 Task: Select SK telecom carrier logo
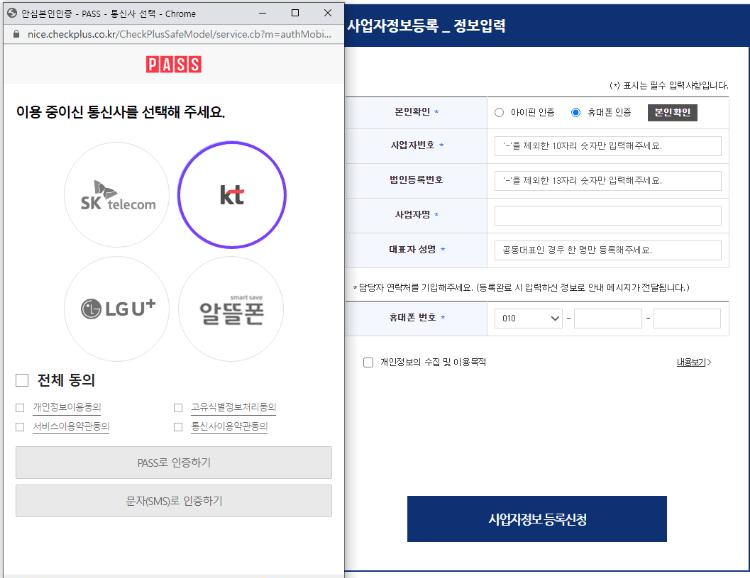pyautogui.click(x=117, y=195)
